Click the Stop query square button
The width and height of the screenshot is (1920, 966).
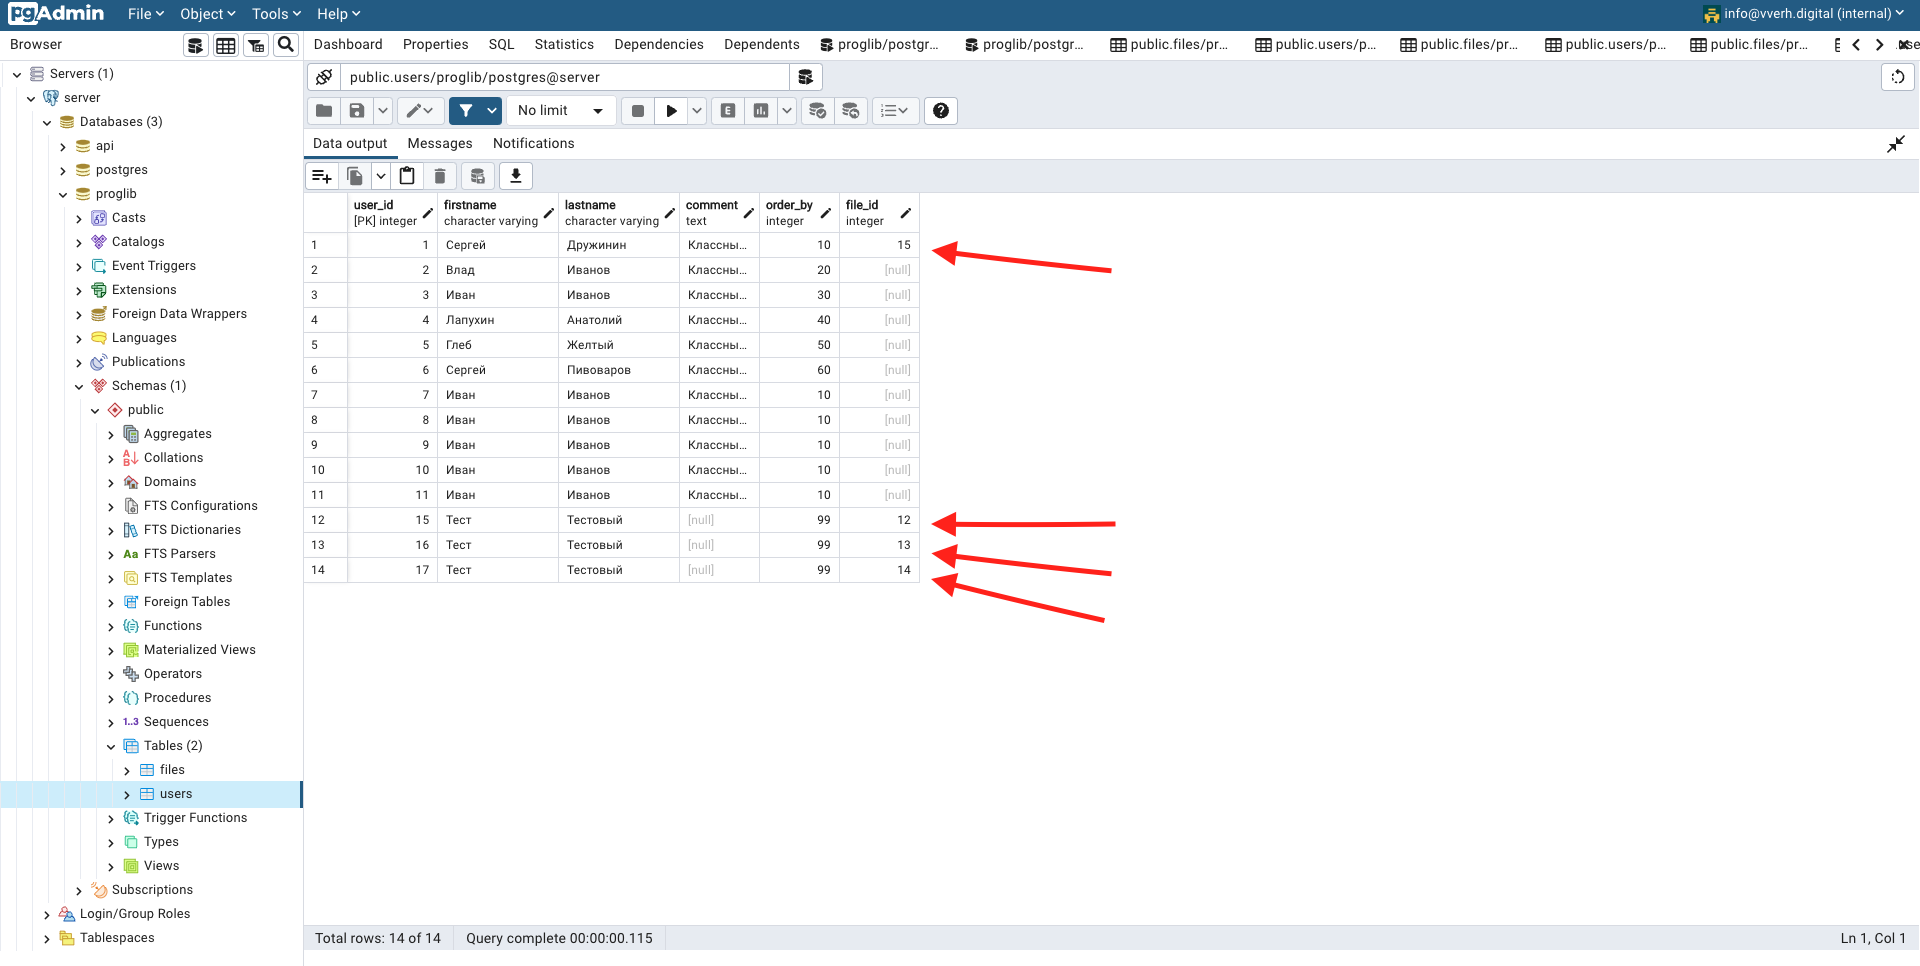click(x=638, y=111)
